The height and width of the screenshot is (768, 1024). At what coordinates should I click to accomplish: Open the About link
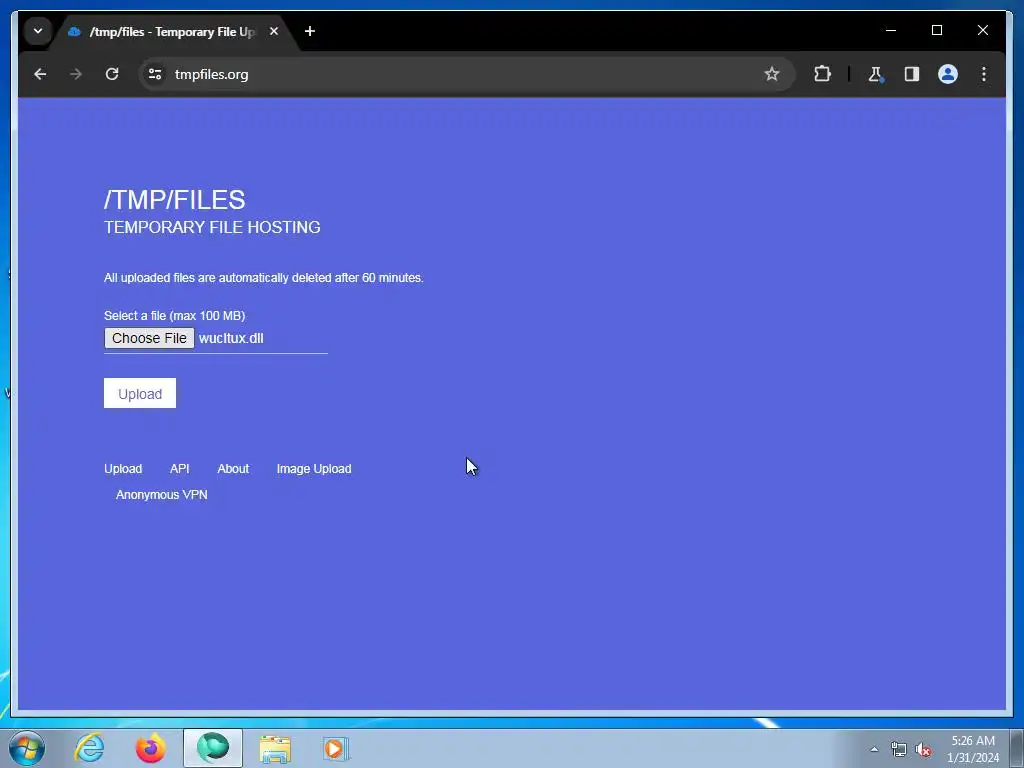tap(233, 469)
